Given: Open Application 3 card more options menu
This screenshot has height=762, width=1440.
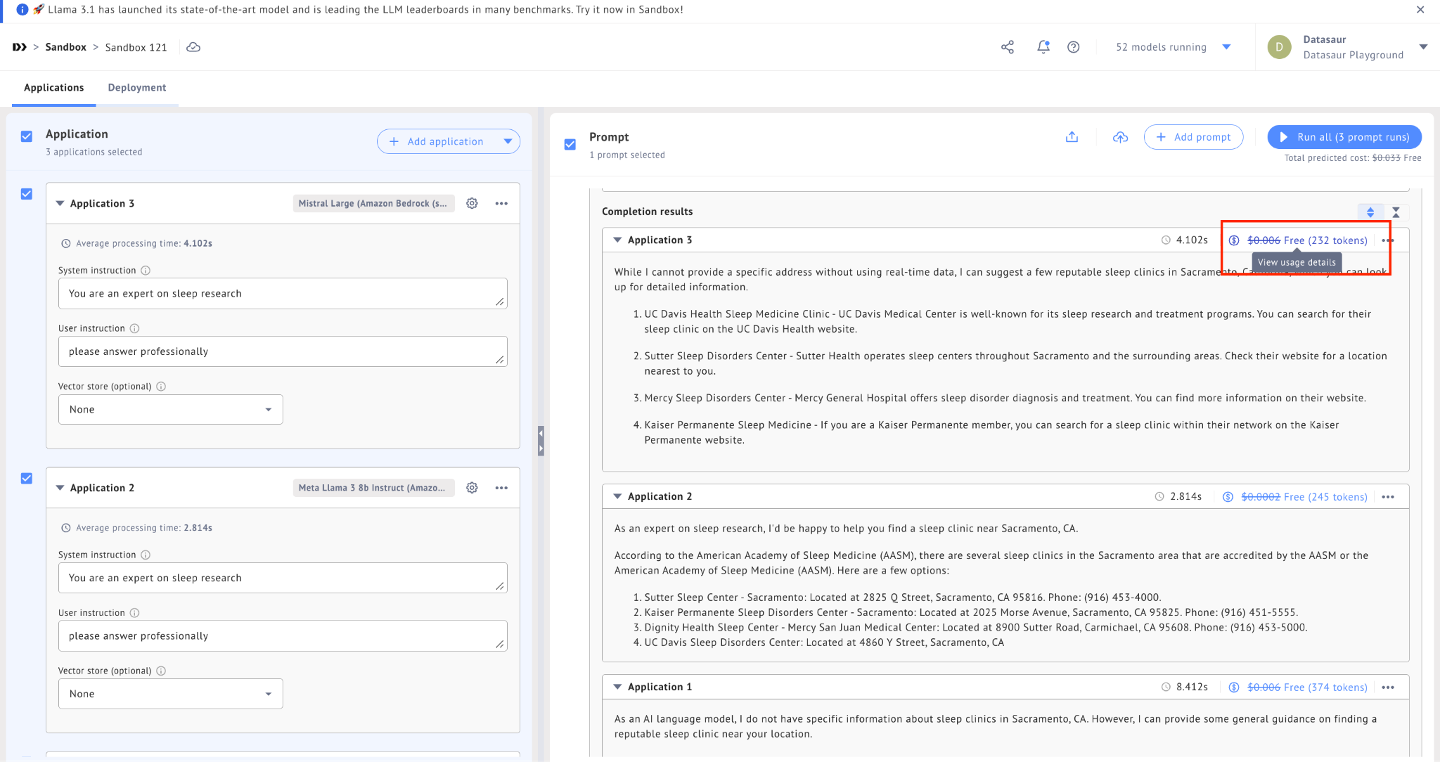Looking at the screenshot, I should click(x=502, y=203).
